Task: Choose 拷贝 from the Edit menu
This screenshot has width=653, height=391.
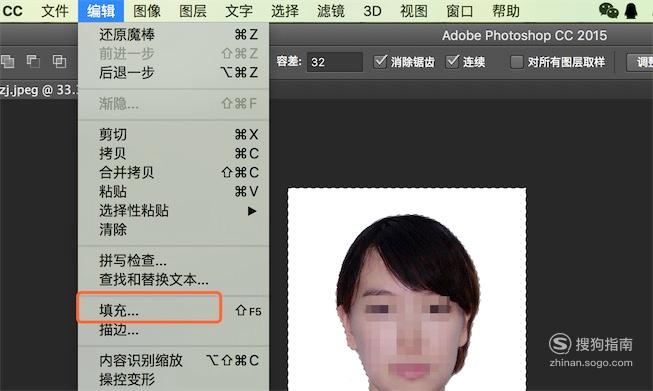Action: 173,154
